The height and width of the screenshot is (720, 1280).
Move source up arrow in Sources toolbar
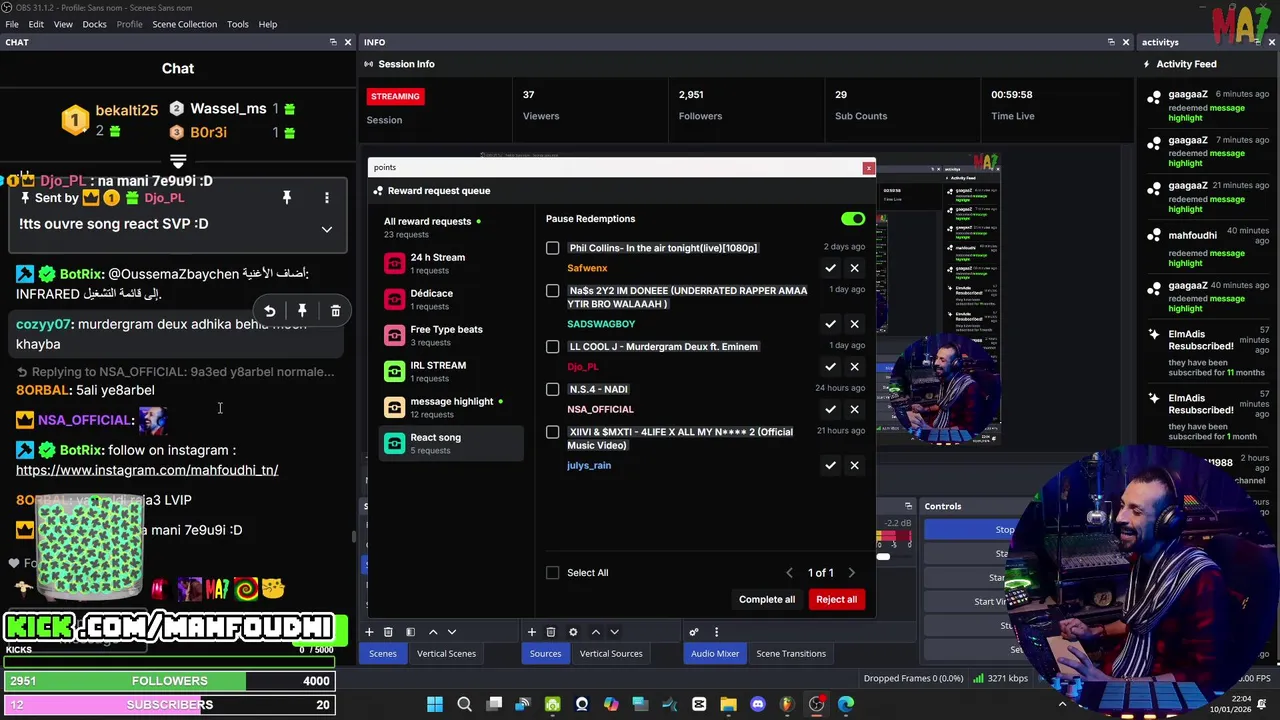coord(596,632)
